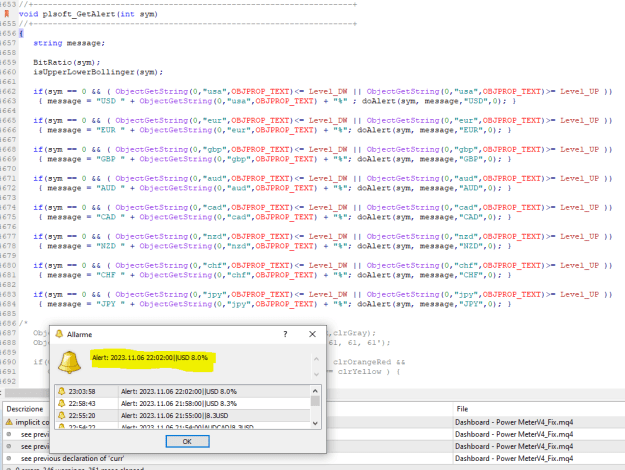Click the bookmark marker beside plsoft_GetAlert function
This screenshot has height=470, width=625.
pos(7,14)
